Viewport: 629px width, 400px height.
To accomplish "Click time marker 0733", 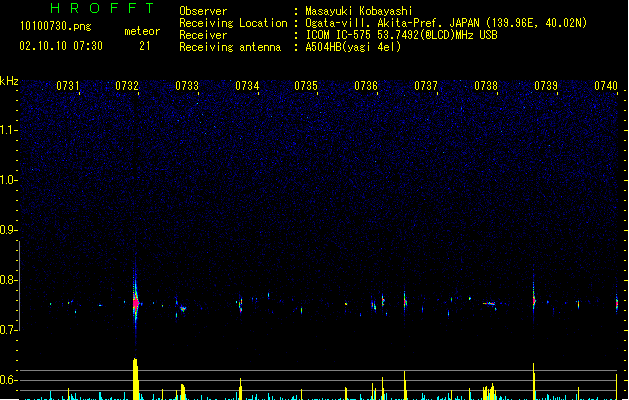I will [x=187, y=86].
